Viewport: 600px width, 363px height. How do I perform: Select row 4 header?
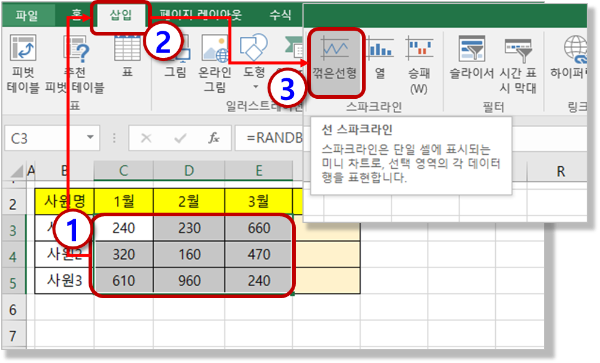[13, 257]
